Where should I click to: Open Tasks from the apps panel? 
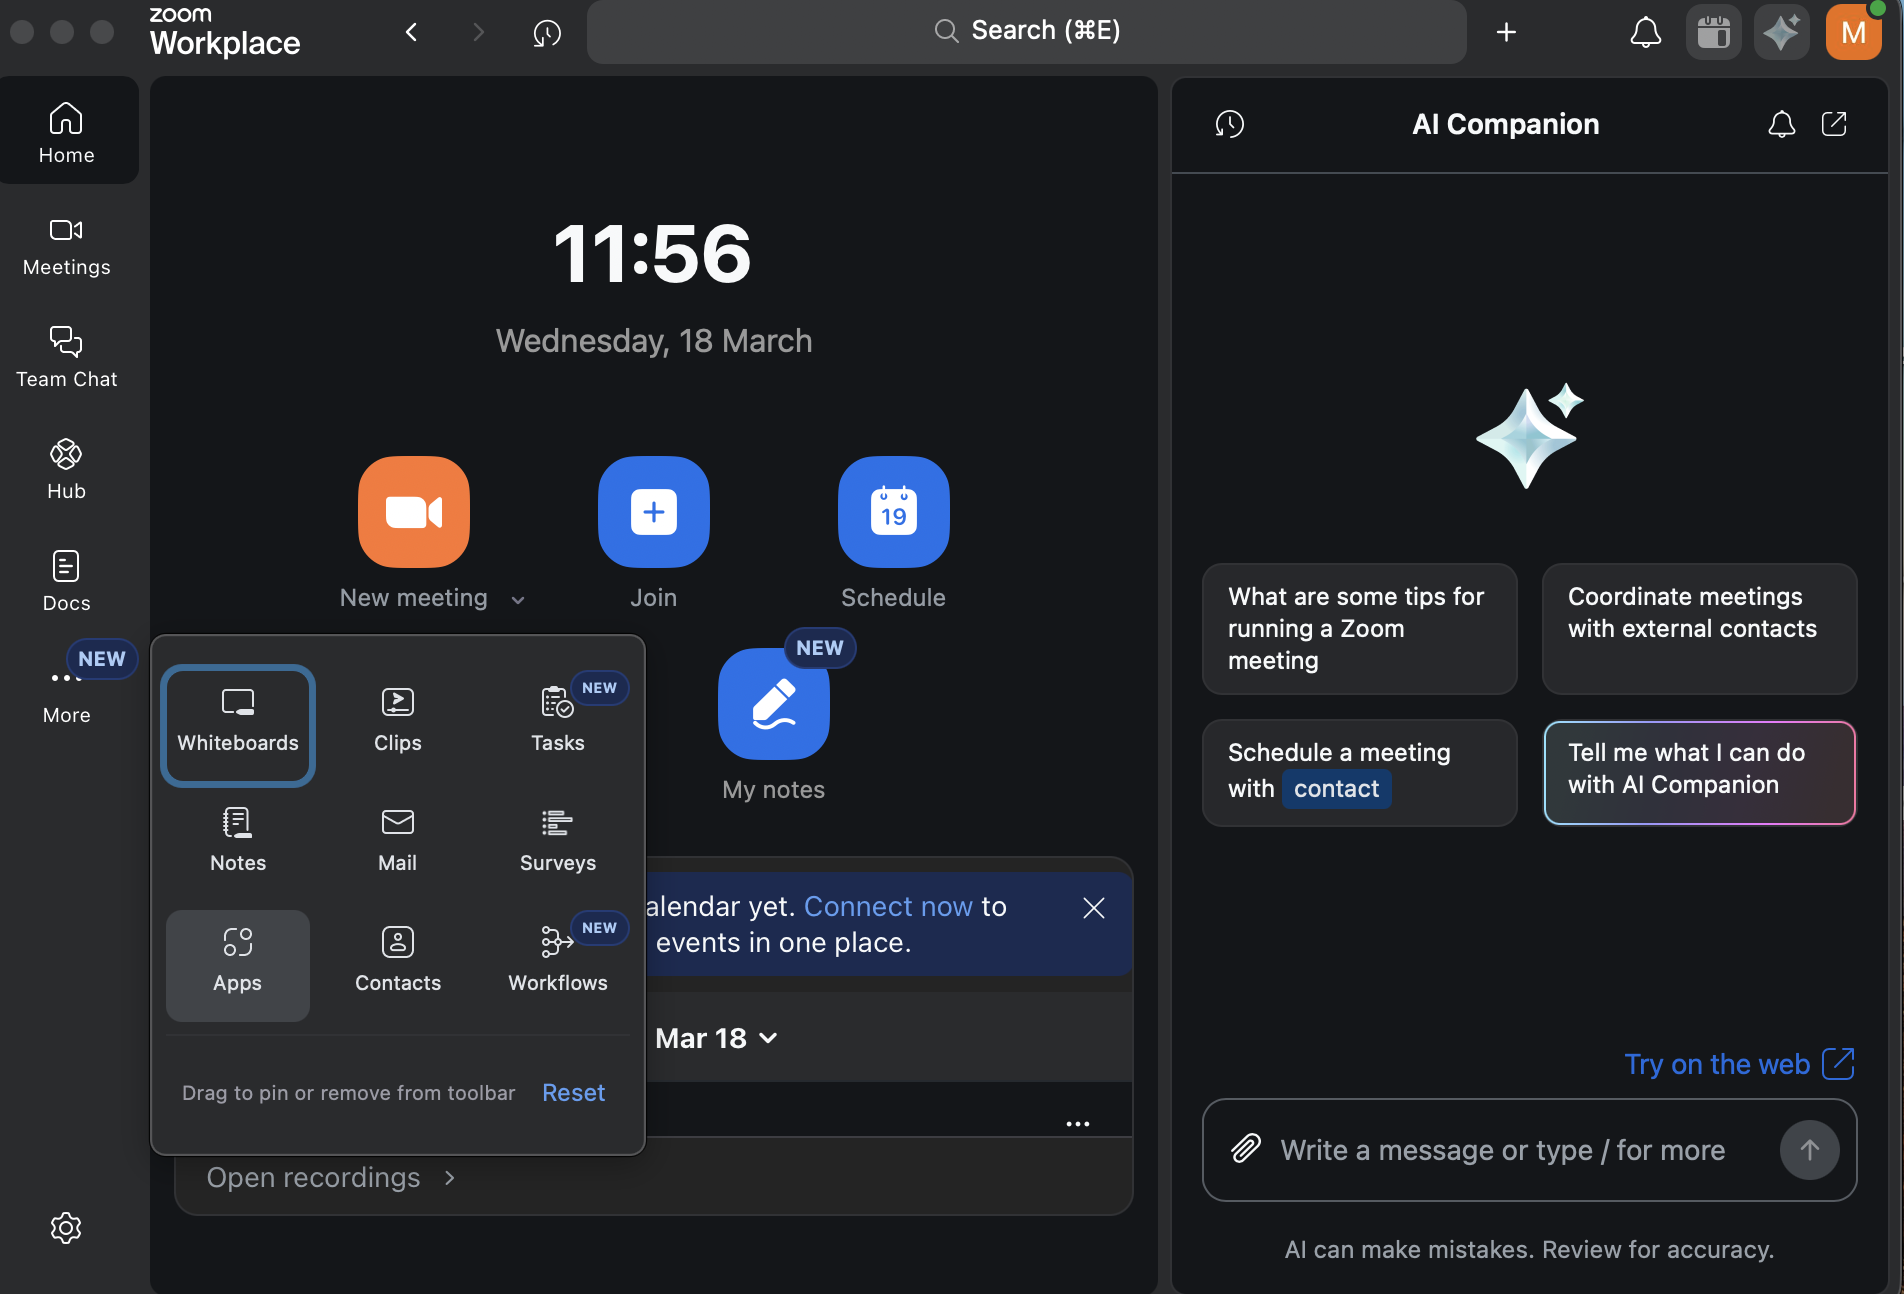pos(557,718)
